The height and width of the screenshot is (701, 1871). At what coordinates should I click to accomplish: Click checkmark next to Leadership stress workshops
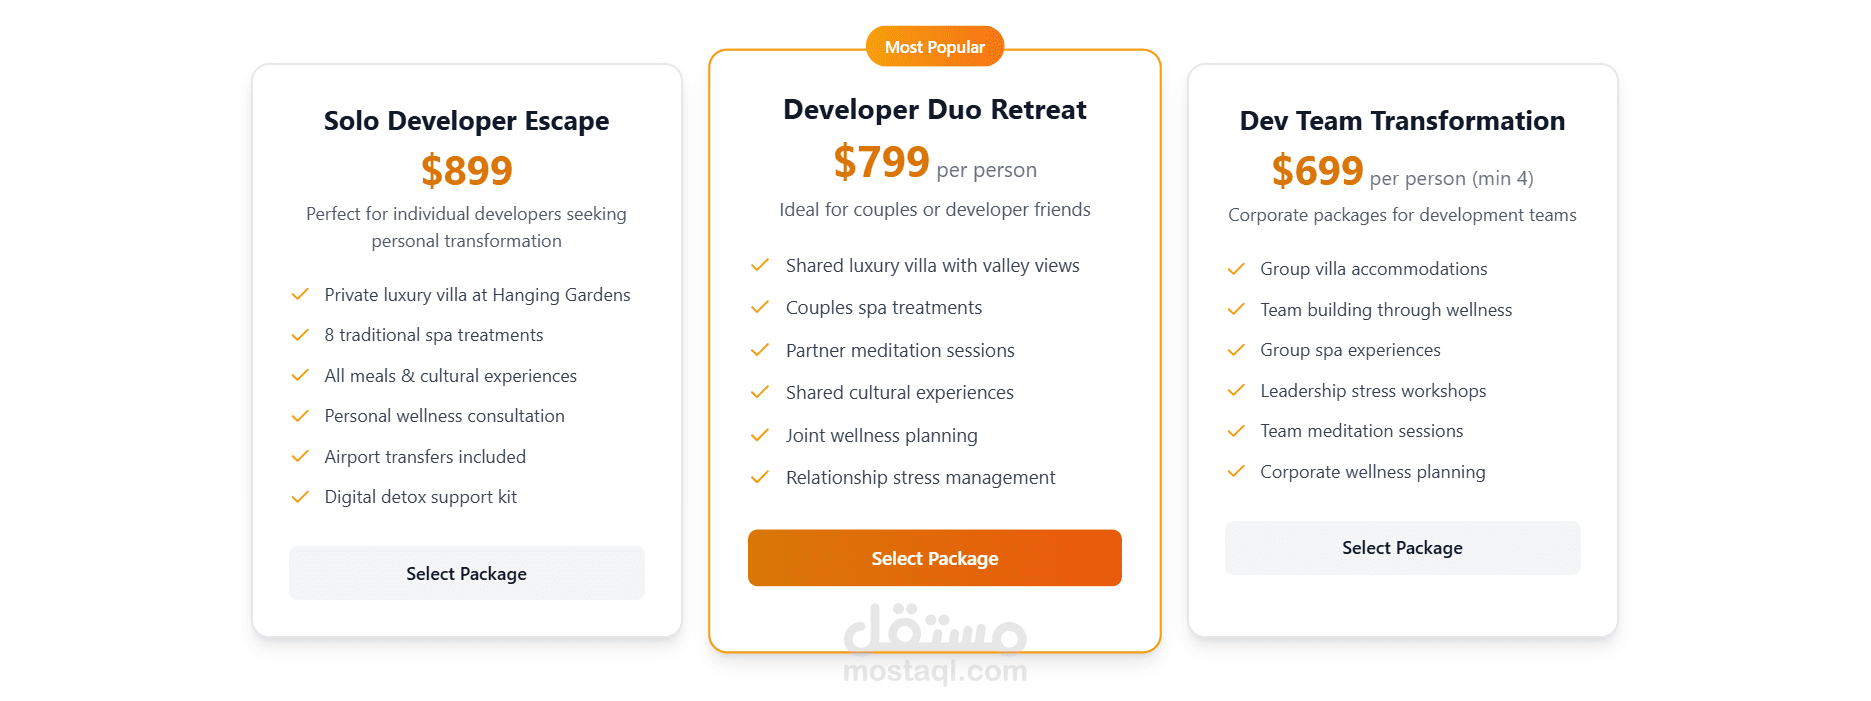click(x=1236, y=391)
